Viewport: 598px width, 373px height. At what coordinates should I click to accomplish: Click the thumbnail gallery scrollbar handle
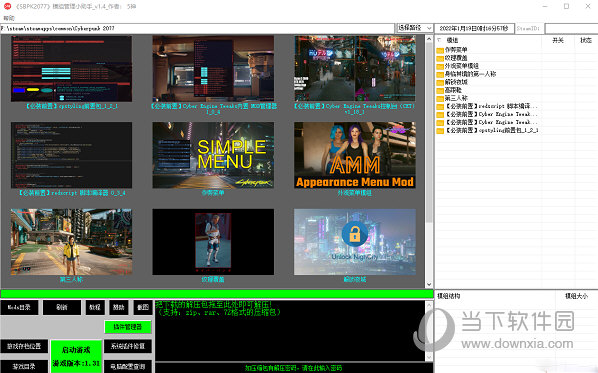point(429,132)
